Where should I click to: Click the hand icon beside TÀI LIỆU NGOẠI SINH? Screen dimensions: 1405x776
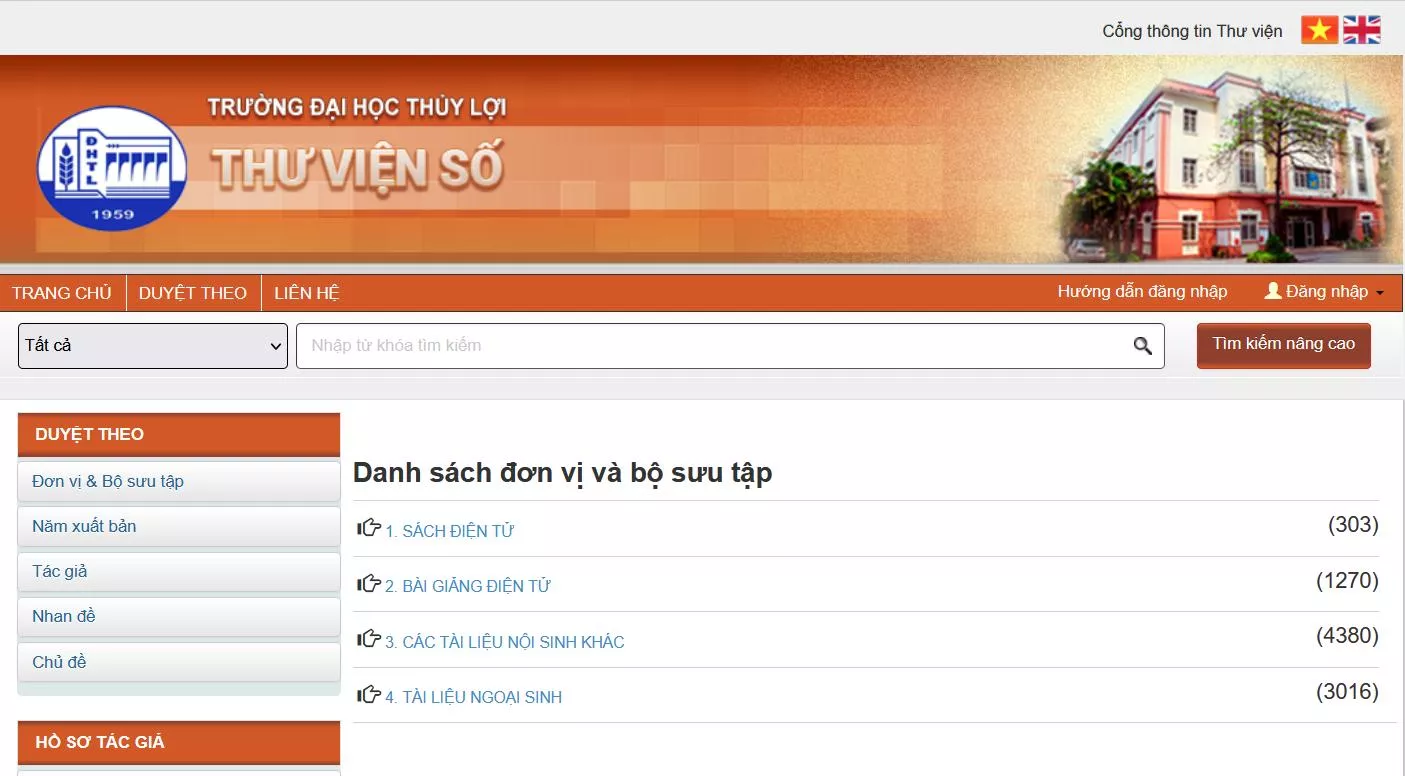(369, 694)
